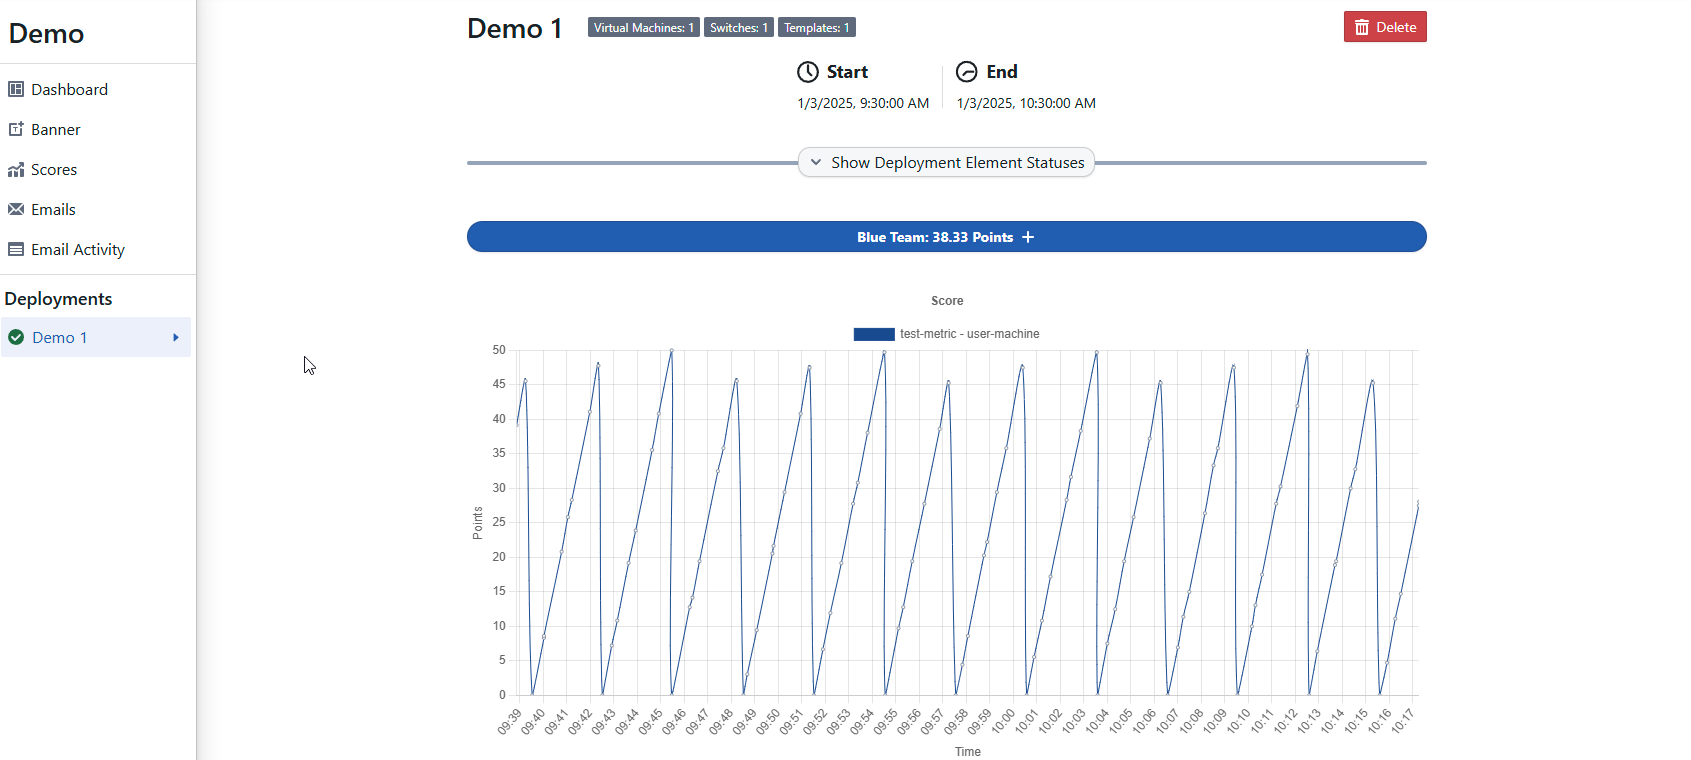Open the Dashboard page
Screen dimensions: 1691x760
point(69,89)
